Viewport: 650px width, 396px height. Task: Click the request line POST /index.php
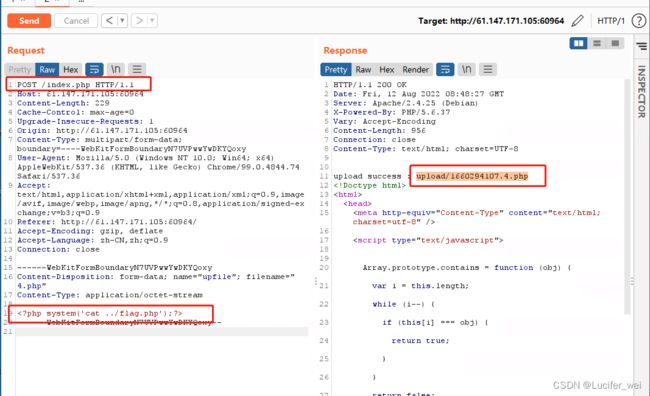(x=75, y=85)
